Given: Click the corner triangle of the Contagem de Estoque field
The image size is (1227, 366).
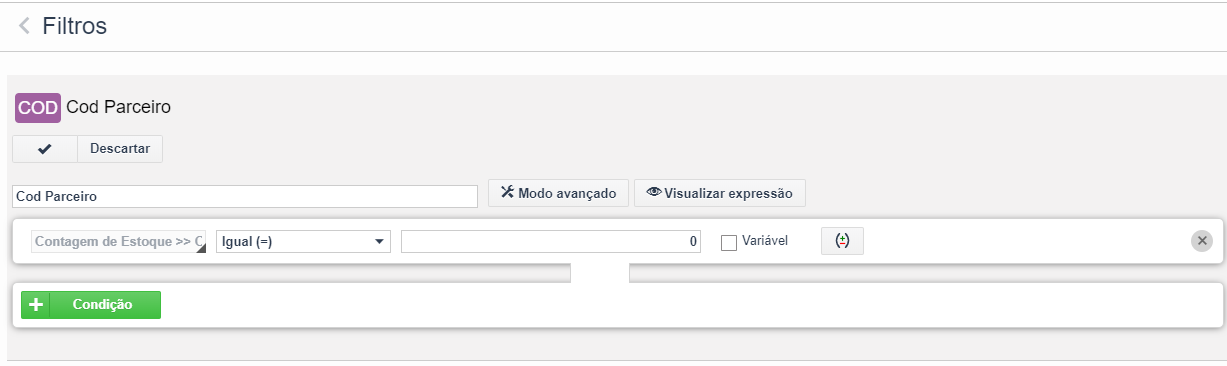Looking at the screenshot, I should tap(201, 248).
